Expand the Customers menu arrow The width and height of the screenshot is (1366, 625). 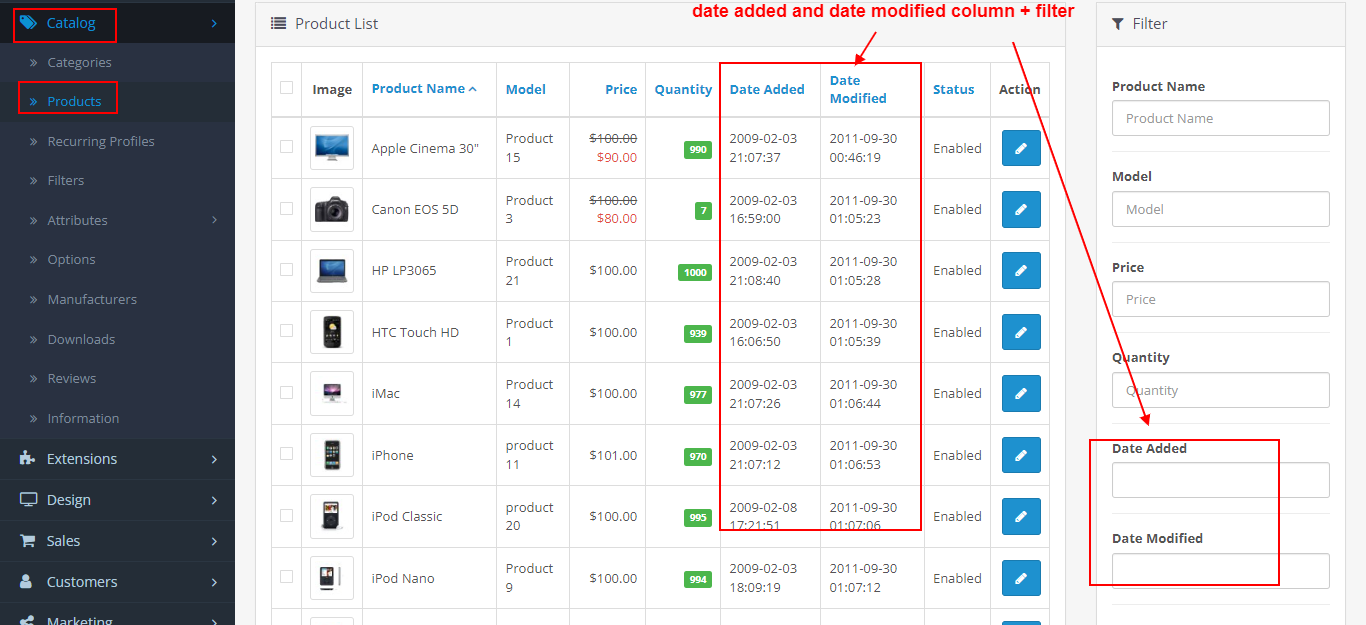[214, 582]
